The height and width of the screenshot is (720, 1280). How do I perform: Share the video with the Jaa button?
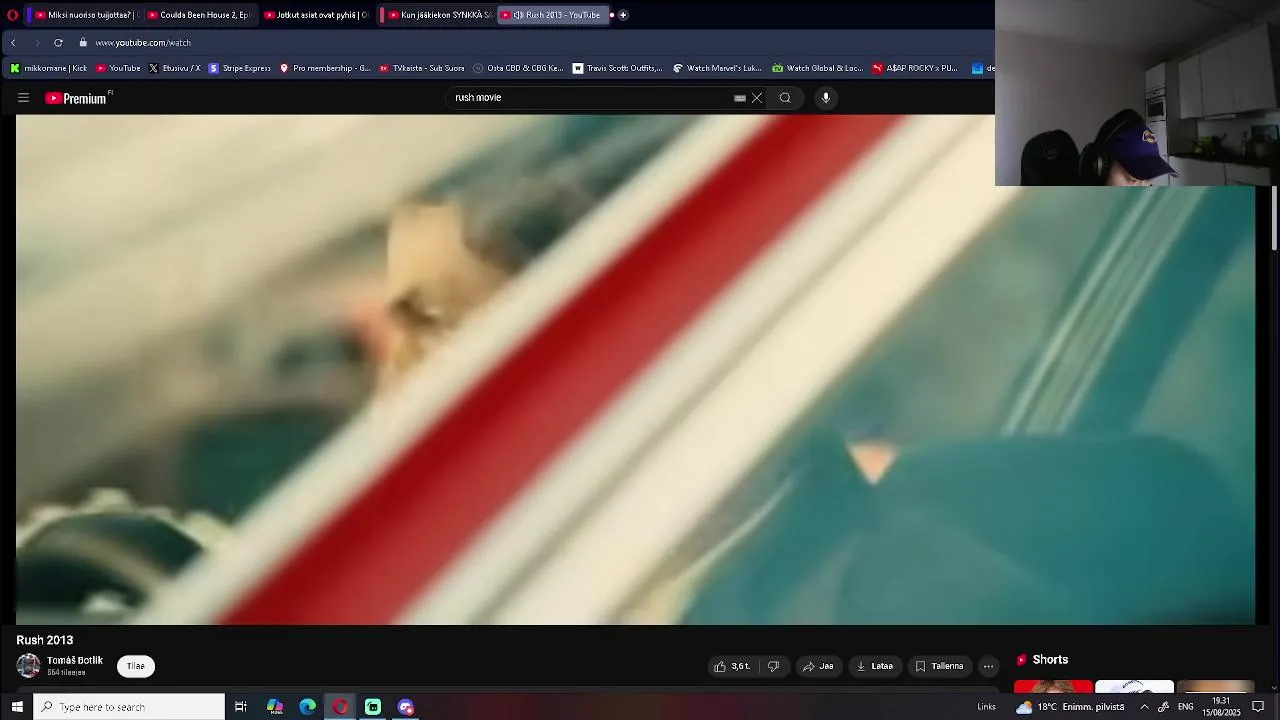coord(818,666)
